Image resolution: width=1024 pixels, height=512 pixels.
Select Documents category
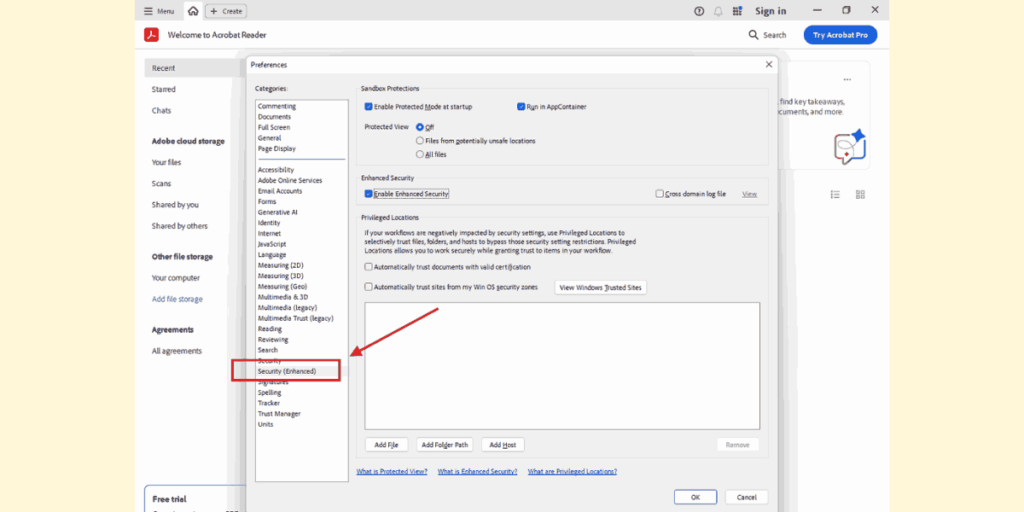point(274,117)
